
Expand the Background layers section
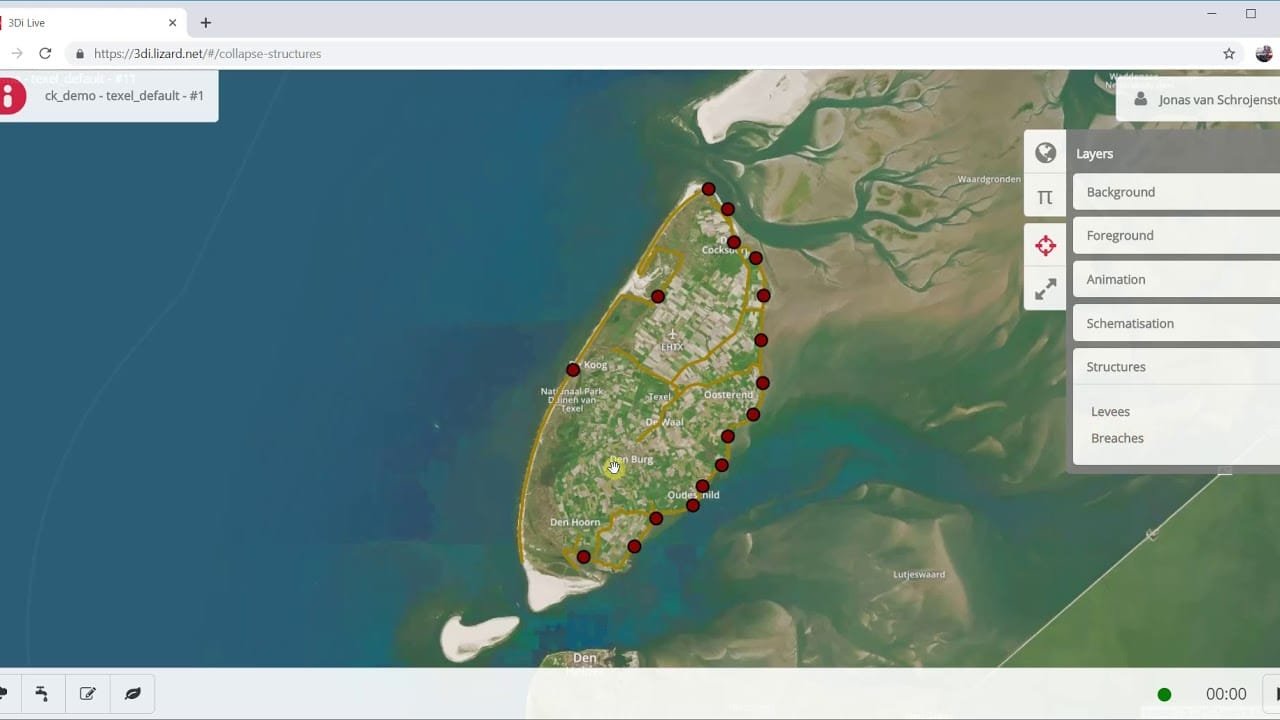pyautogui.click(x=1176, y=192)
